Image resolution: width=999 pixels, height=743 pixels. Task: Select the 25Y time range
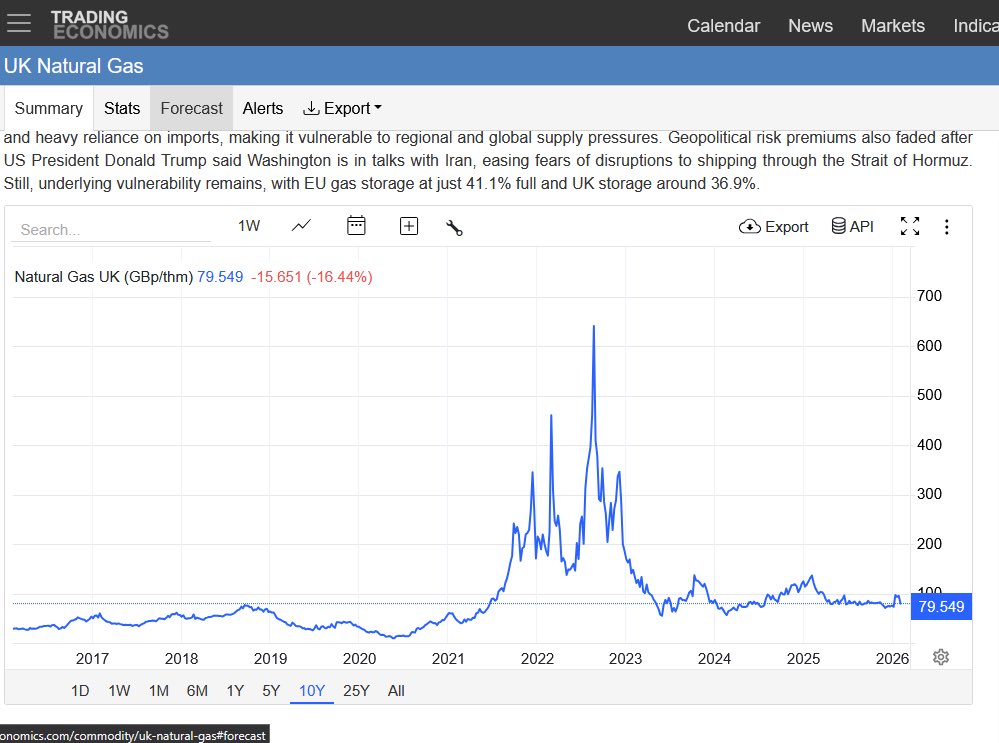click(x=356, y=691)
